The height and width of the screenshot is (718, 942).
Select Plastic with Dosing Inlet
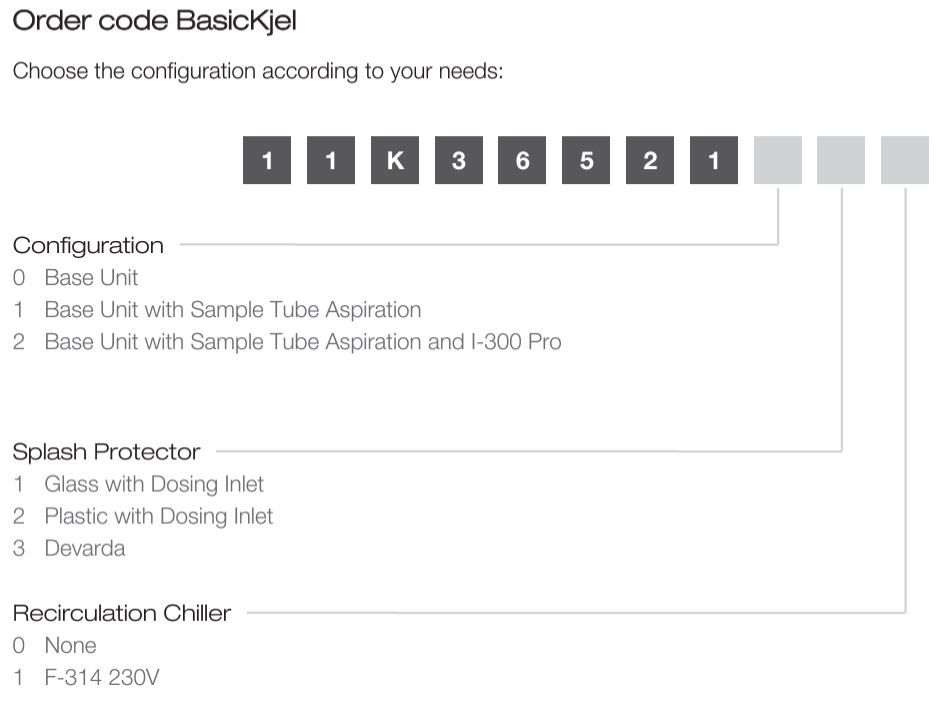click(143, 516)
